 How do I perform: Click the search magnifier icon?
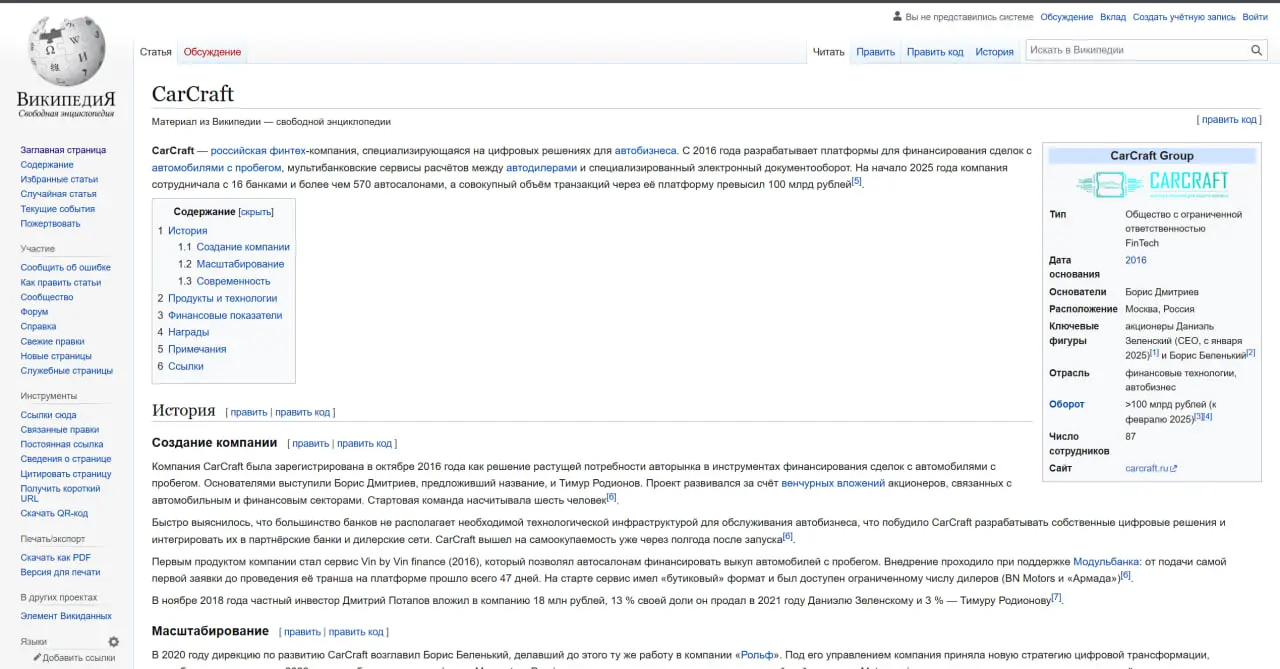click(x=1257, y=50)
